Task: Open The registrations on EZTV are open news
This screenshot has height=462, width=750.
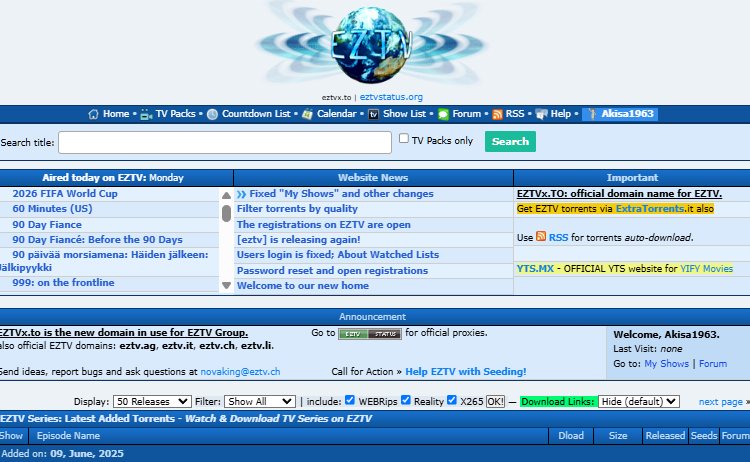Action: (x=324, y=225)
